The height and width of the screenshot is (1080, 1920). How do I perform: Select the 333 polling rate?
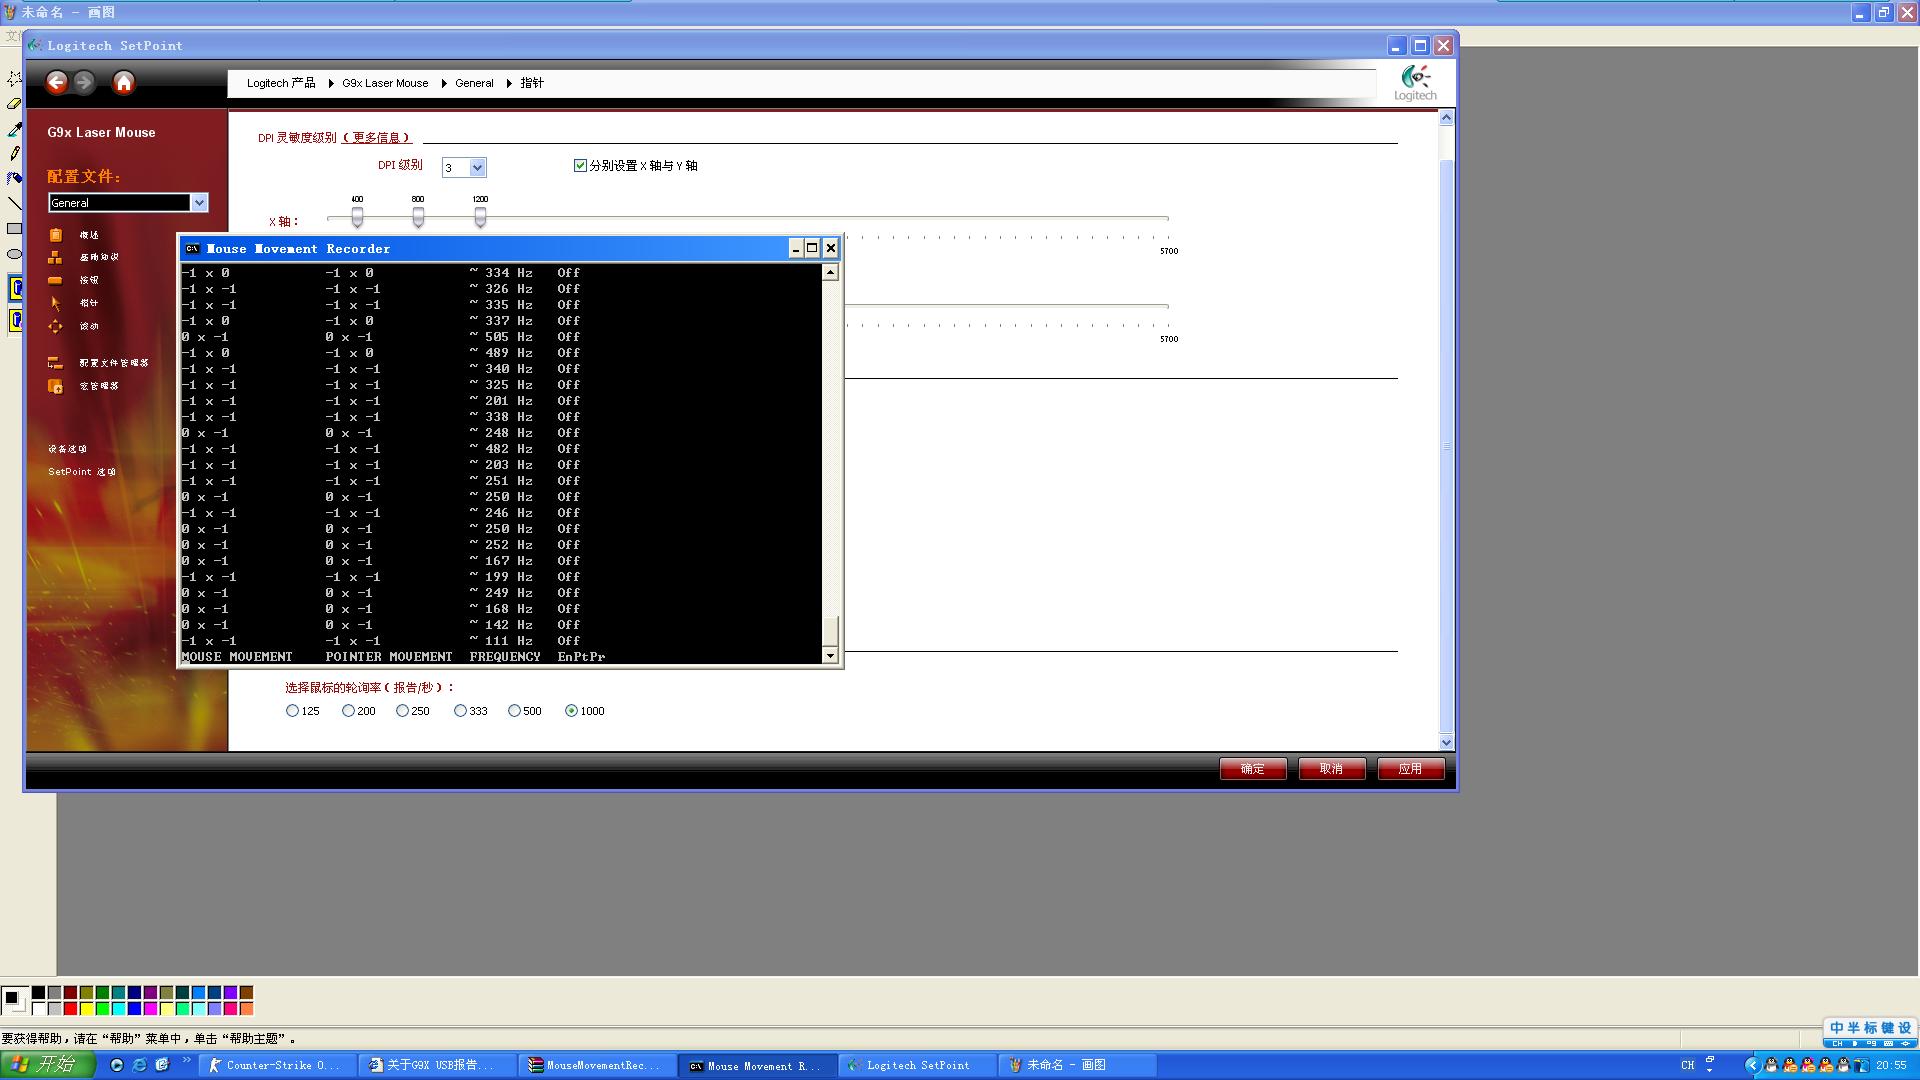460,711
